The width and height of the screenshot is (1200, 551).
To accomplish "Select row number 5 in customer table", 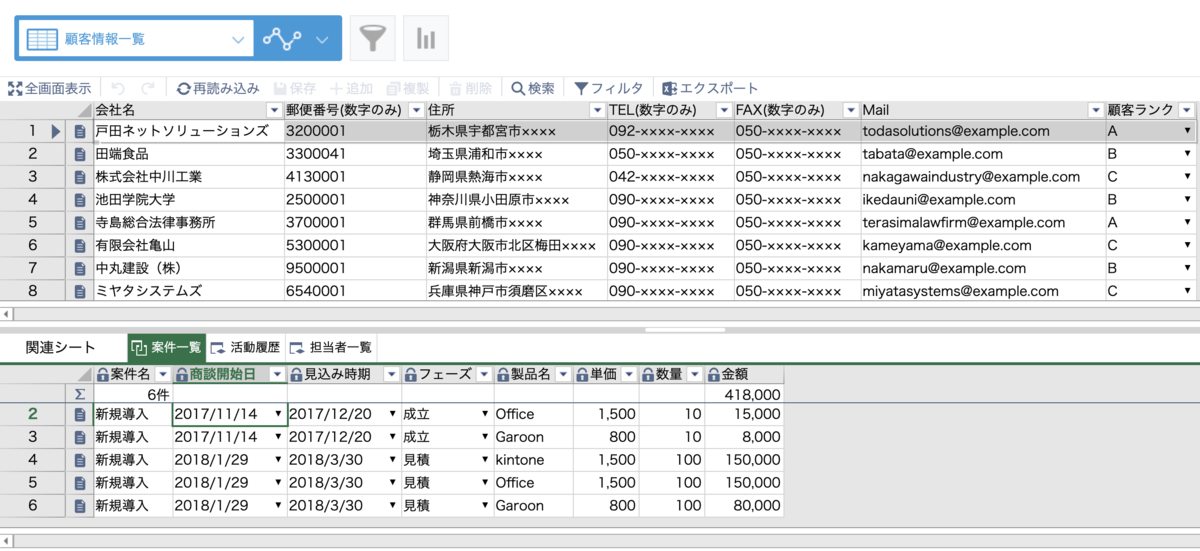I will (x=33, y=222).
